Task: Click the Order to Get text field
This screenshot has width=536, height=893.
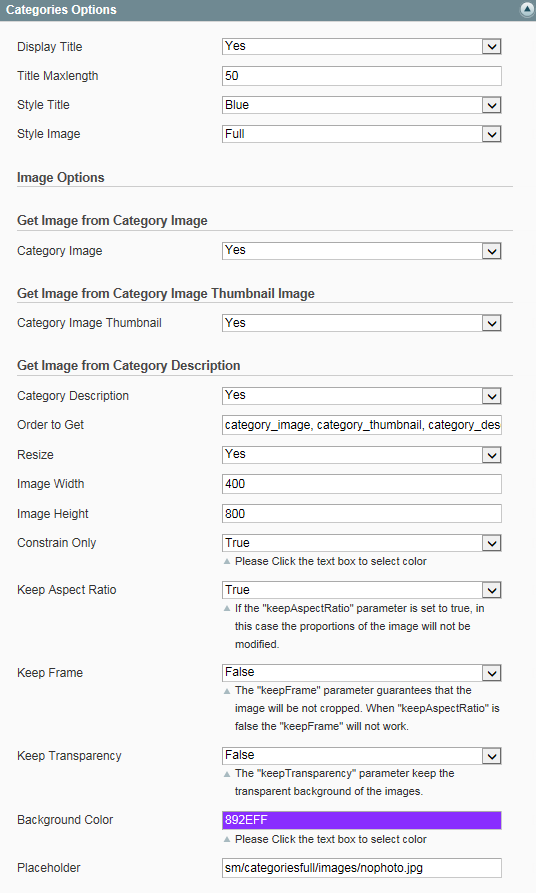Action: pos(362,425)
